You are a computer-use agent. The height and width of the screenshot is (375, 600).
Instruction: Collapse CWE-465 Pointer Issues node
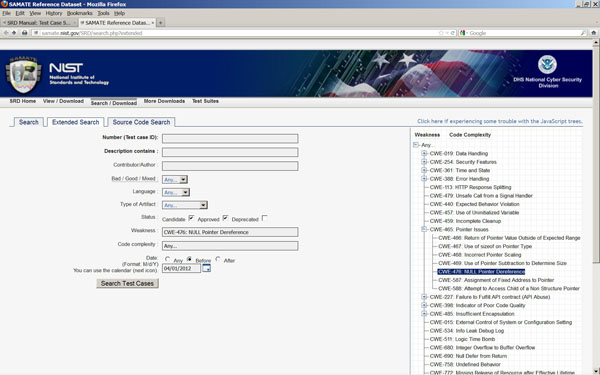424,229
